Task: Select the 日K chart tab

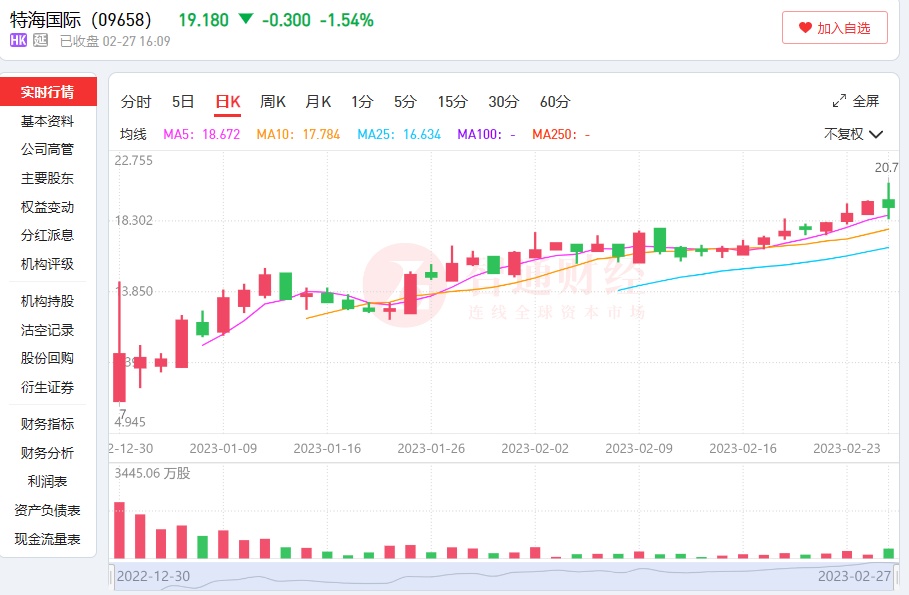Action: (227, 101)
